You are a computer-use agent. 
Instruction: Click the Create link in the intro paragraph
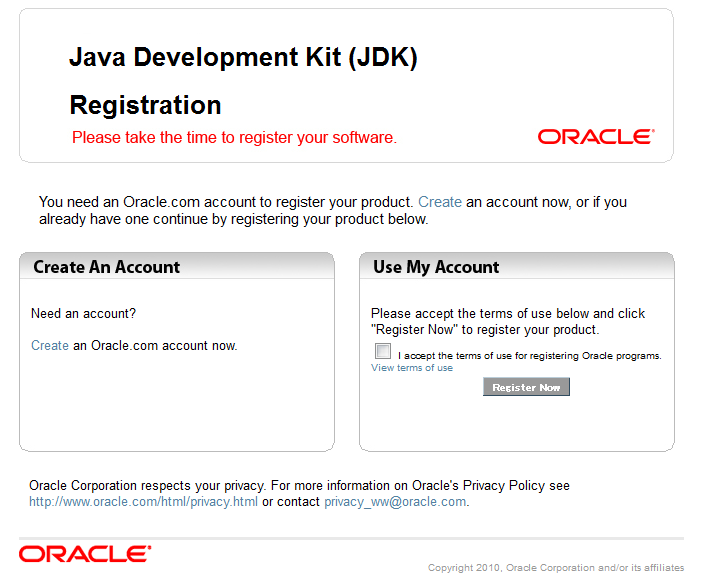click(x=440, y=202)
